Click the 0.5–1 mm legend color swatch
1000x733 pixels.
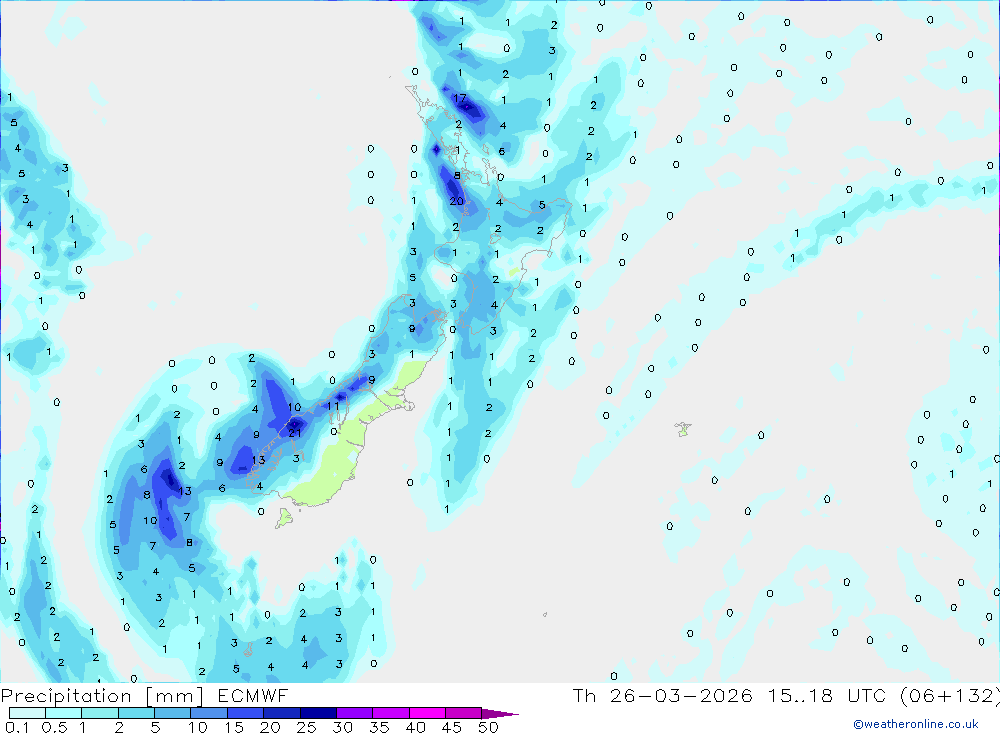[63, 713]
